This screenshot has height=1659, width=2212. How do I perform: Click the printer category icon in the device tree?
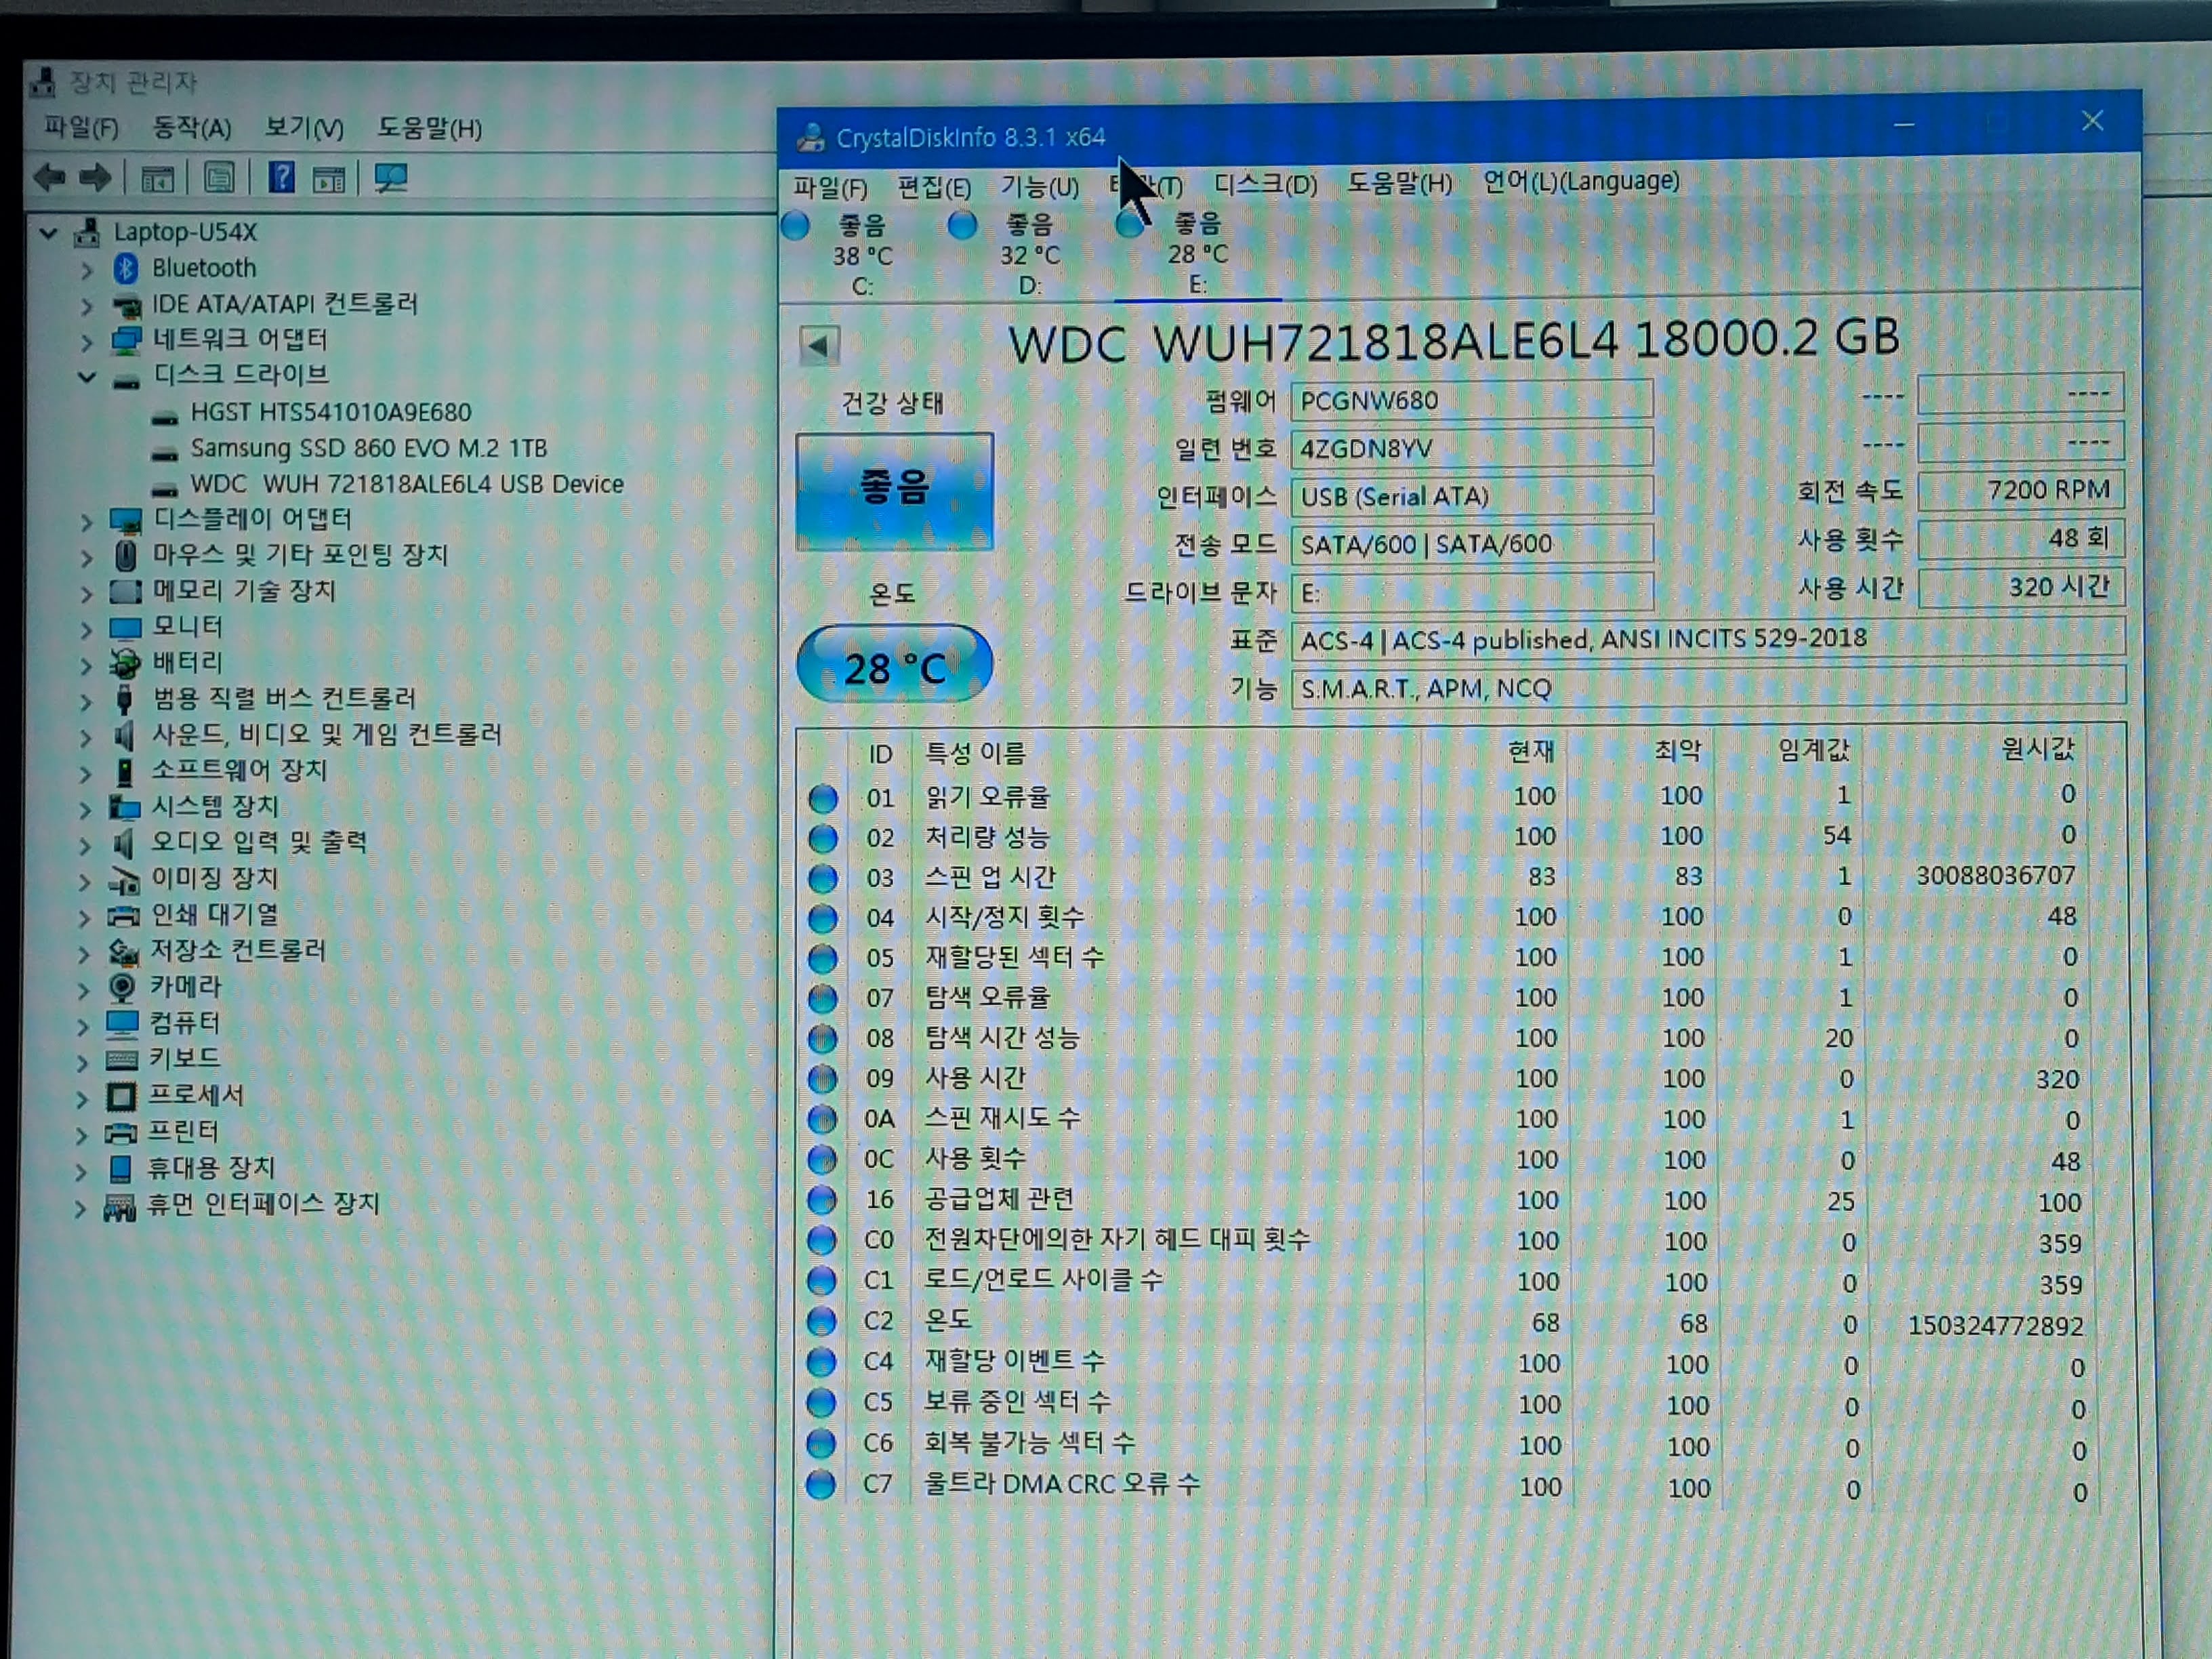[x=121, y=1132]
